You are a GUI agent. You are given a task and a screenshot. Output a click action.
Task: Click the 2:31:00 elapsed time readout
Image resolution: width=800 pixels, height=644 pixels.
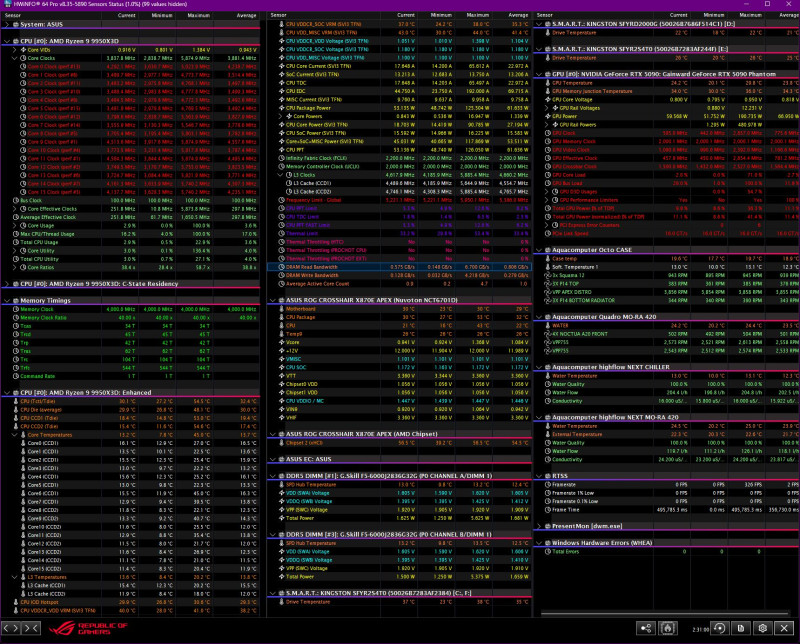tap(701, 630)
